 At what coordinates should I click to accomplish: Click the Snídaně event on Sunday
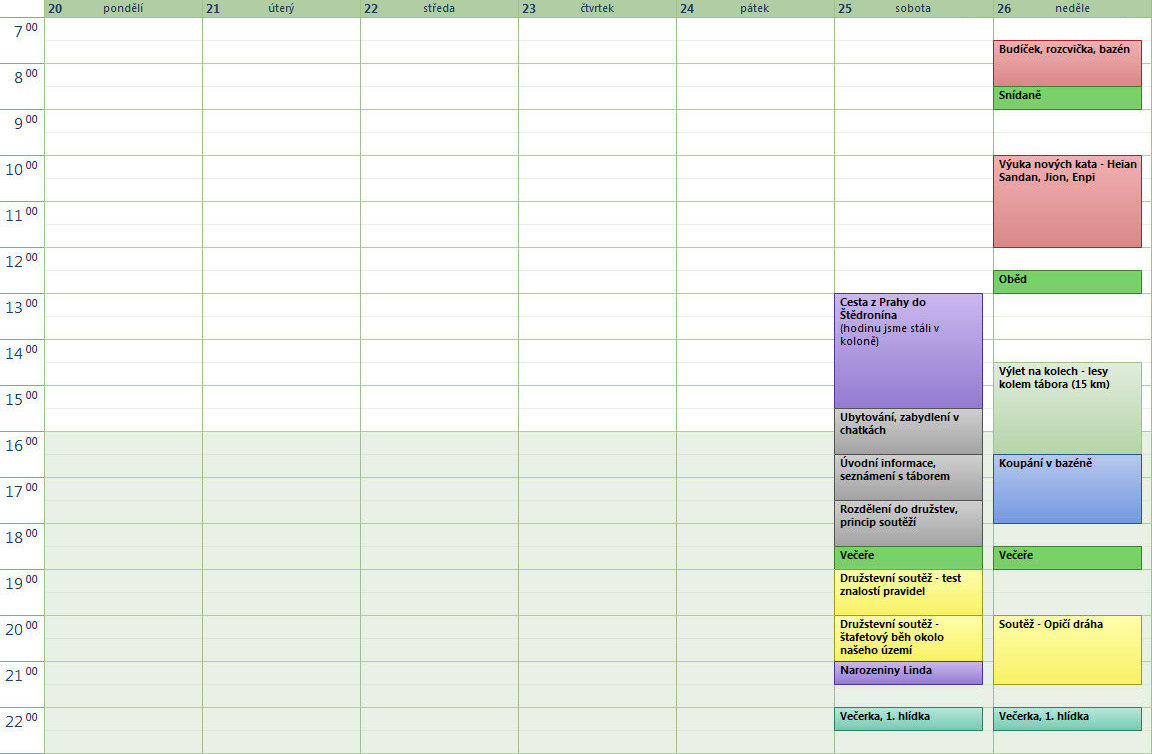1067,98
